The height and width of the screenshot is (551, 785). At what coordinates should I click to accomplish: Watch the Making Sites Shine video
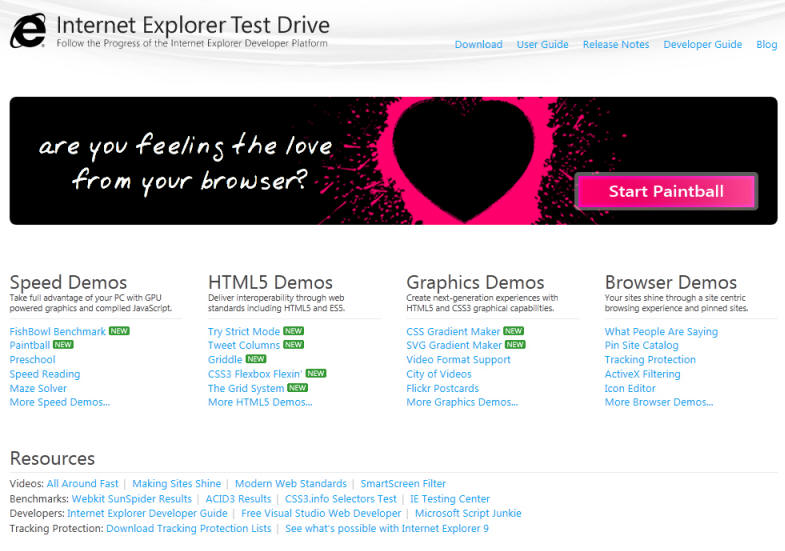[x=176, y=483]
